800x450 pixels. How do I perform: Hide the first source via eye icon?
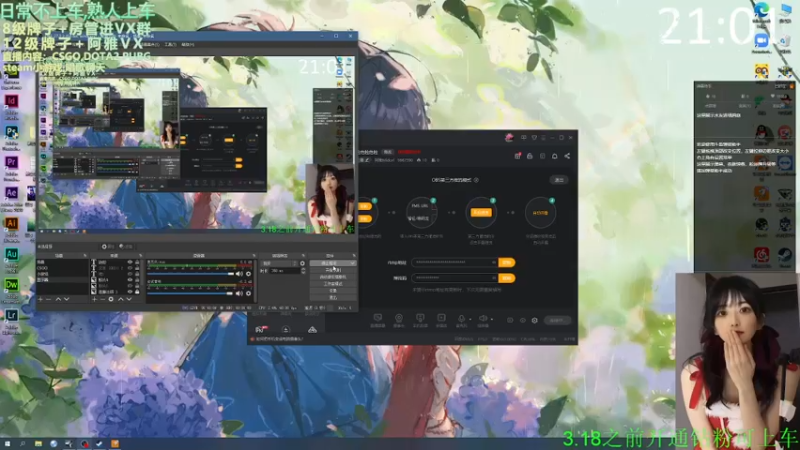pos(130,262)
